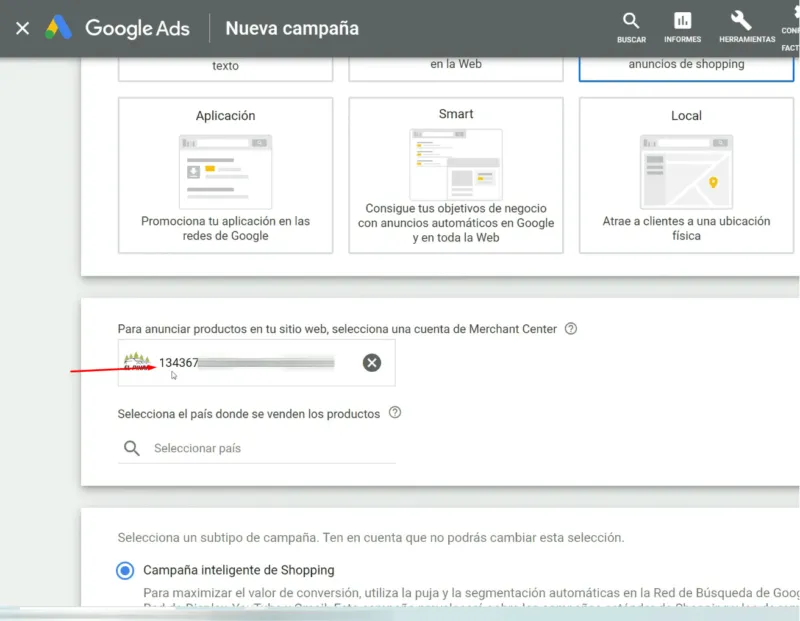The height and width of the screenshot is (621, 800).
Task: Click the magnifier icon in country field
Action: coord(132,448)
